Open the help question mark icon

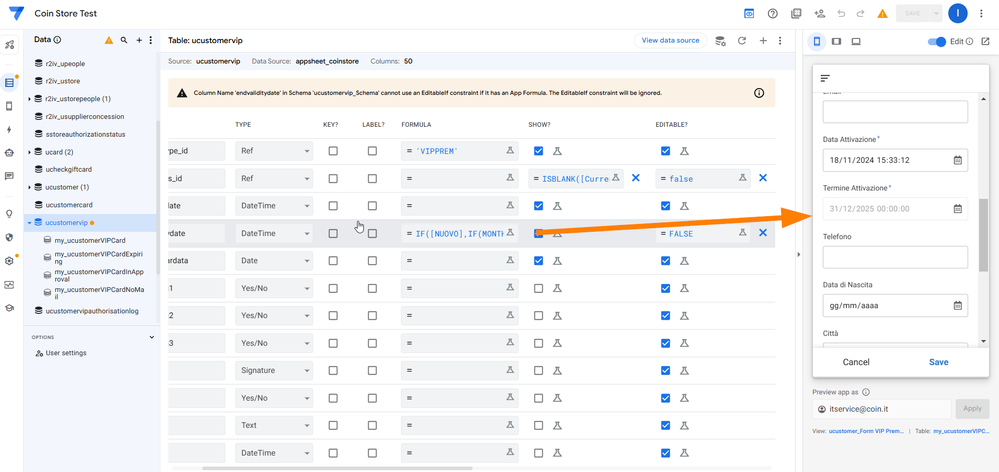(x=773, y=13)
